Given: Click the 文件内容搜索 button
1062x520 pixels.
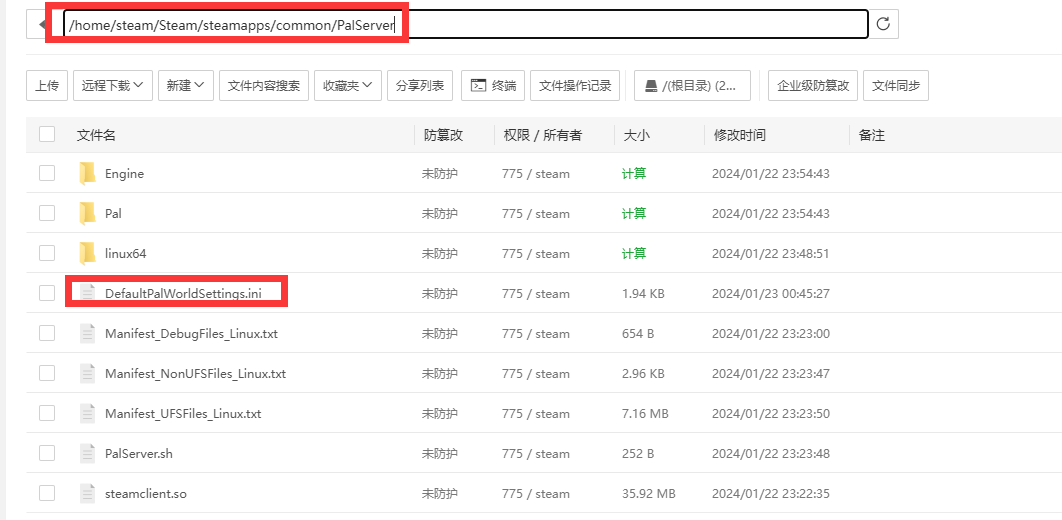Looking at the screenshot, I should [x=264, y=85].
